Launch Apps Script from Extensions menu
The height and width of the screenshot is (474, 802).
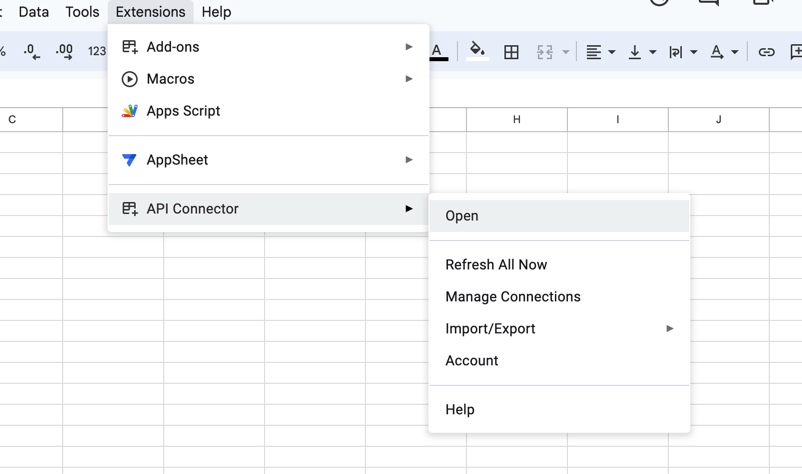pyautogui.click(x=269, y=111)
